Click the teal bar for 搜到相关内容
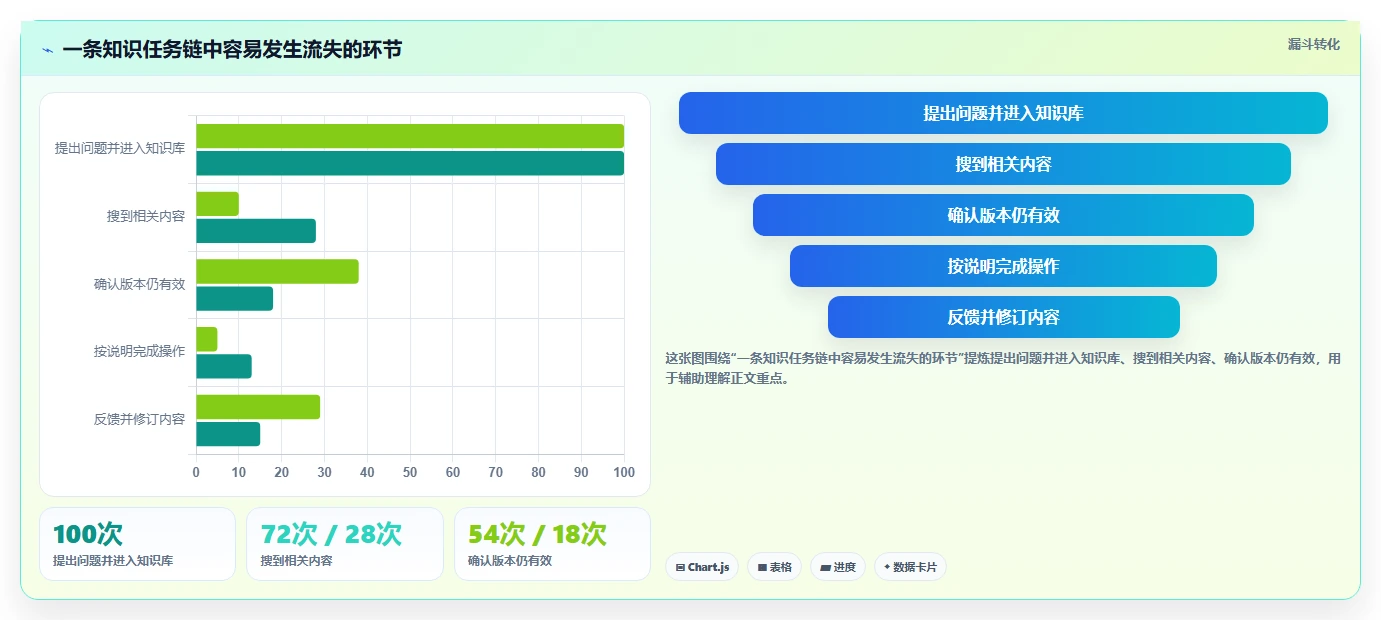 (256, 231)
